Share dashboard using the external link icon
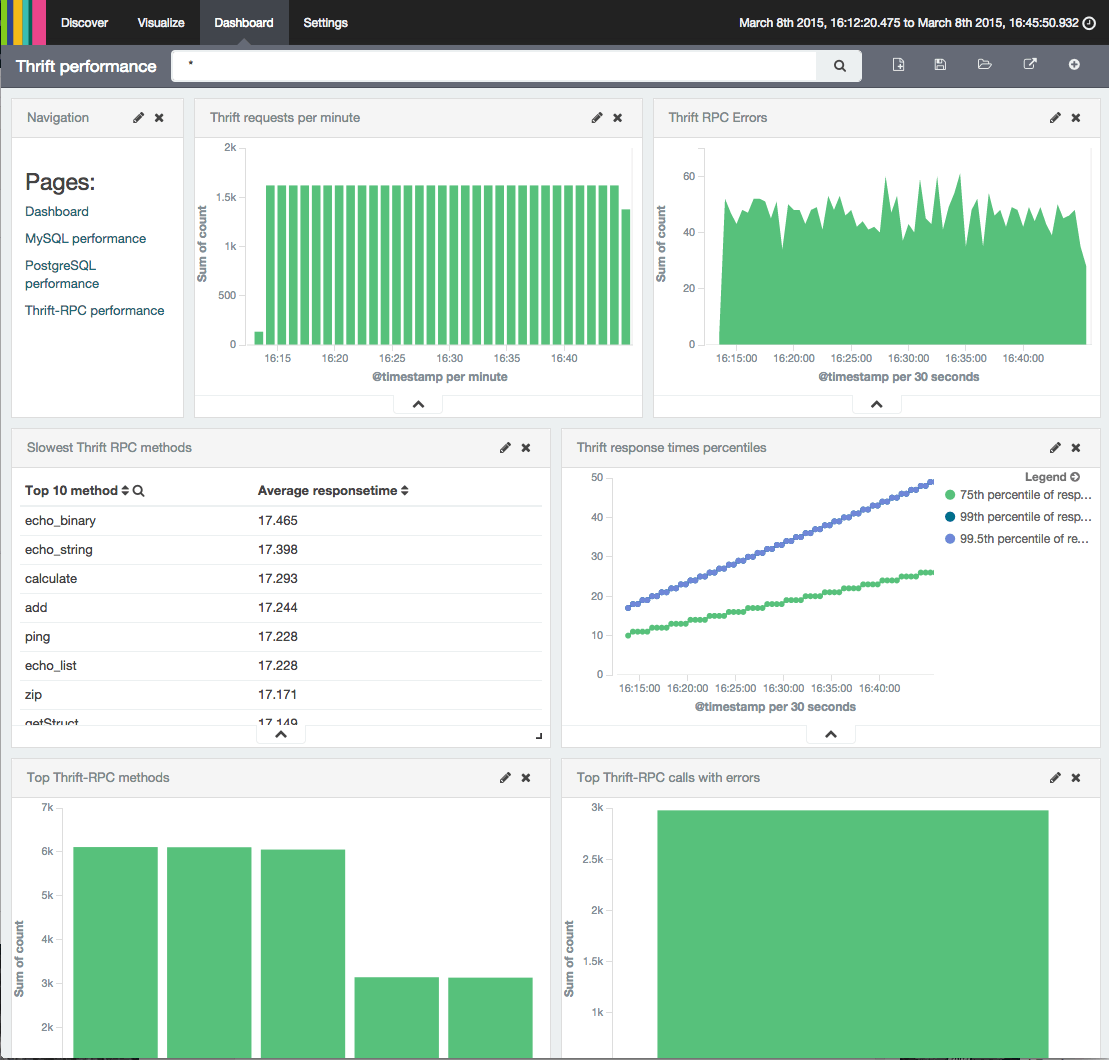 1030,64
